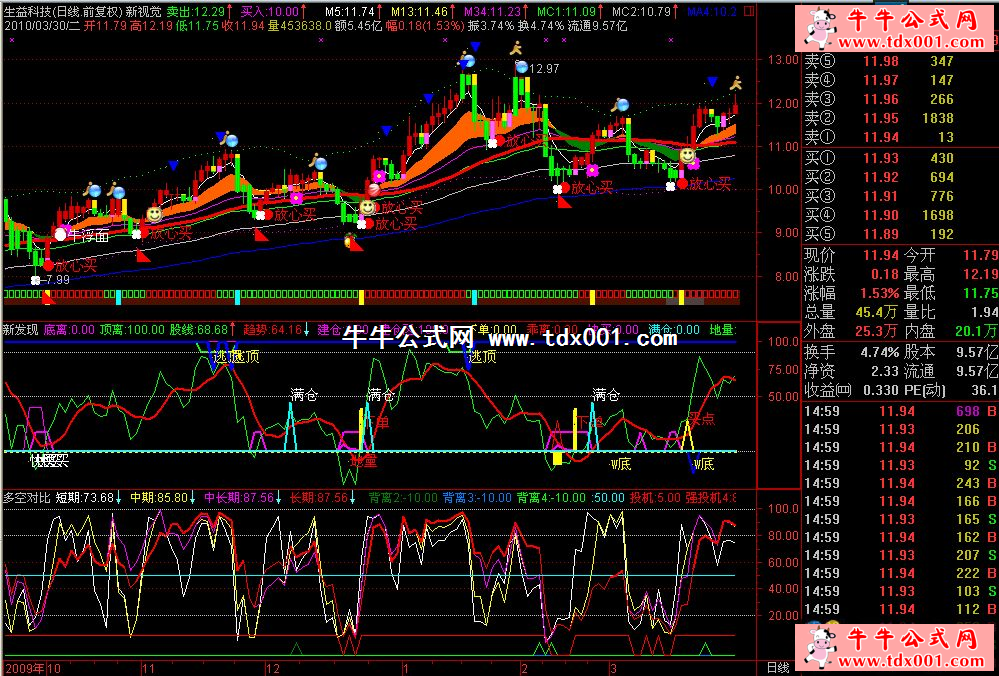999x676 pixels.
Task: Click the 净资 2.33 quote field
Action: click(851, 371)
